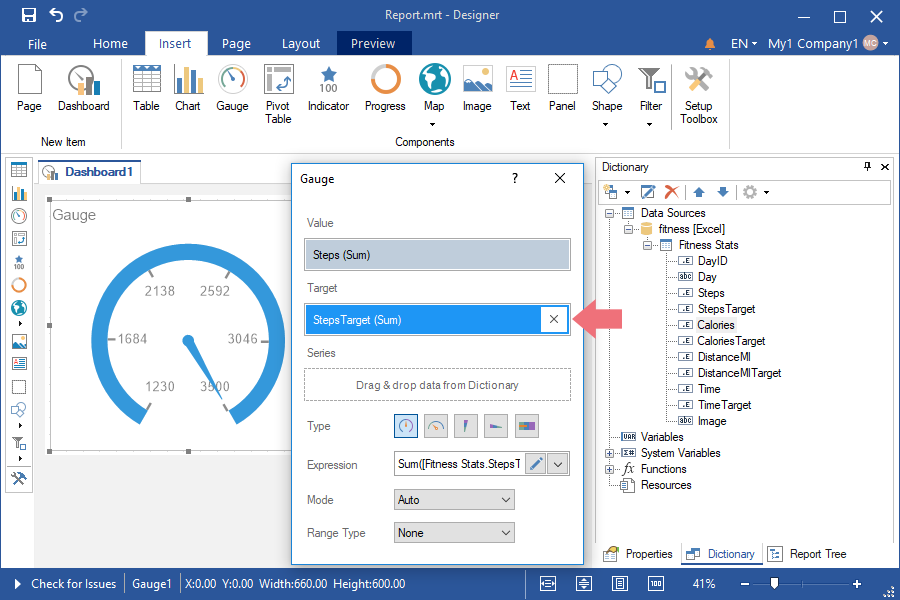Switch to the Layout ribbon tab
This screenshot has width=900, height=600.
(300, 43)
